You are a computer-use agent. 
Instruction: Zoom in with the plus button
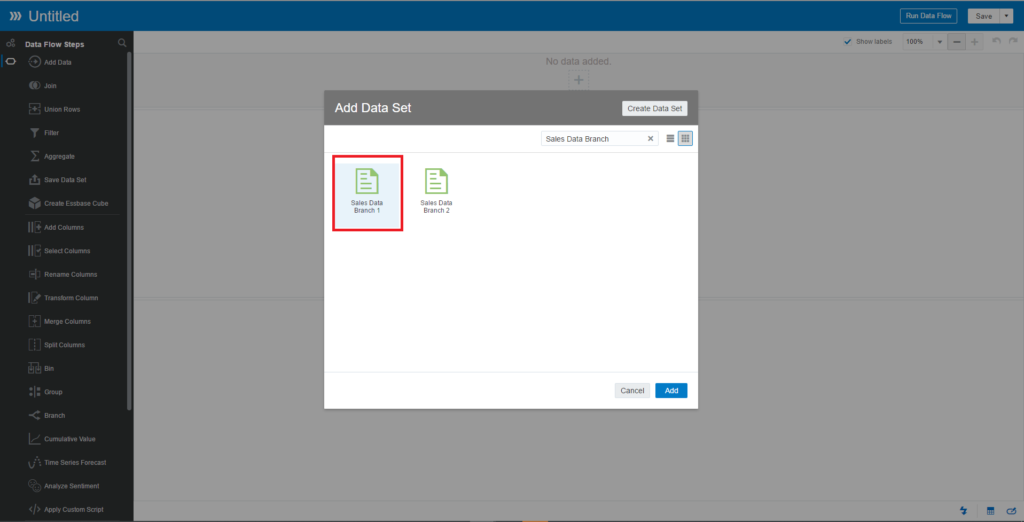(x=974, y=42)
